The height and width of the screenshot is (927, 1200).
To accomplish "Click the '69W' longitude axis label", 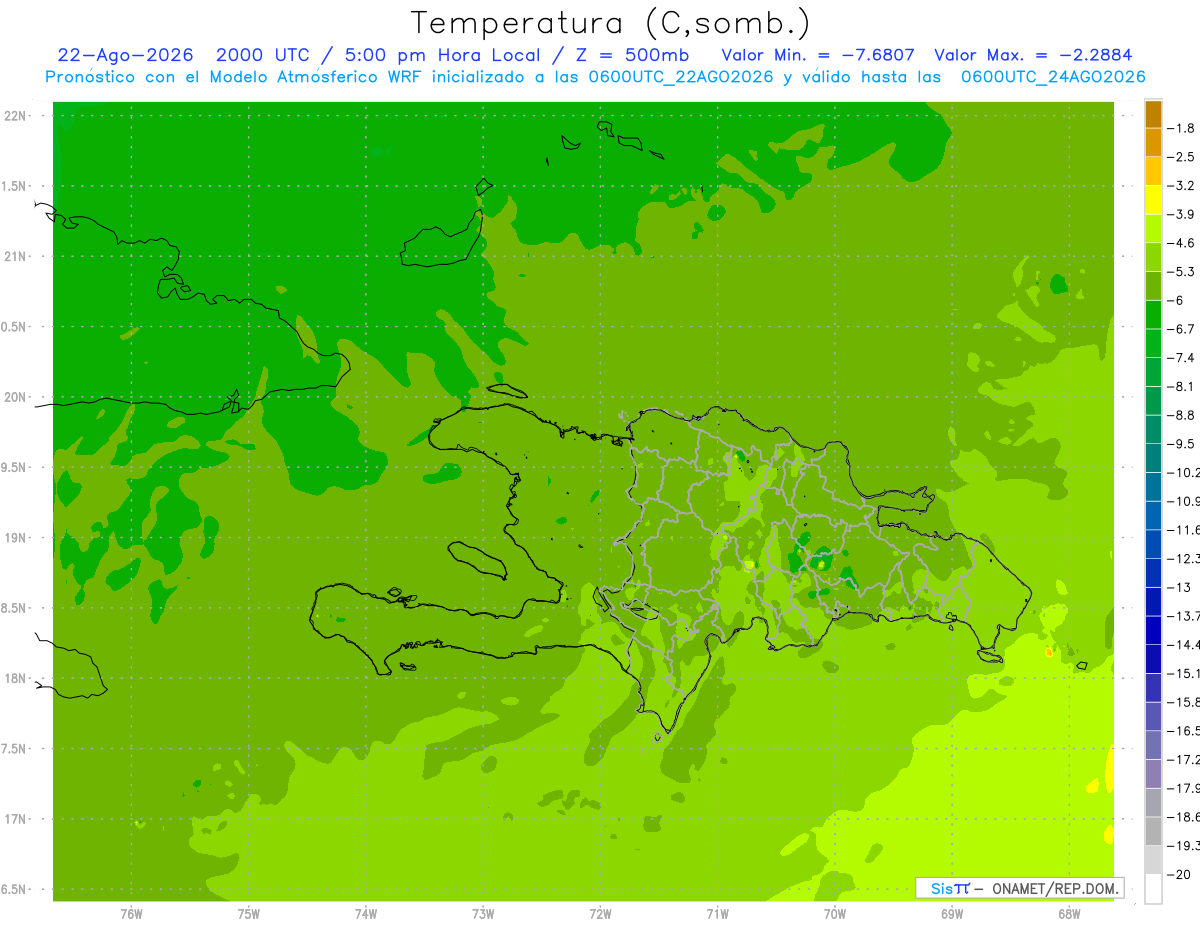I will click(952, 913).
